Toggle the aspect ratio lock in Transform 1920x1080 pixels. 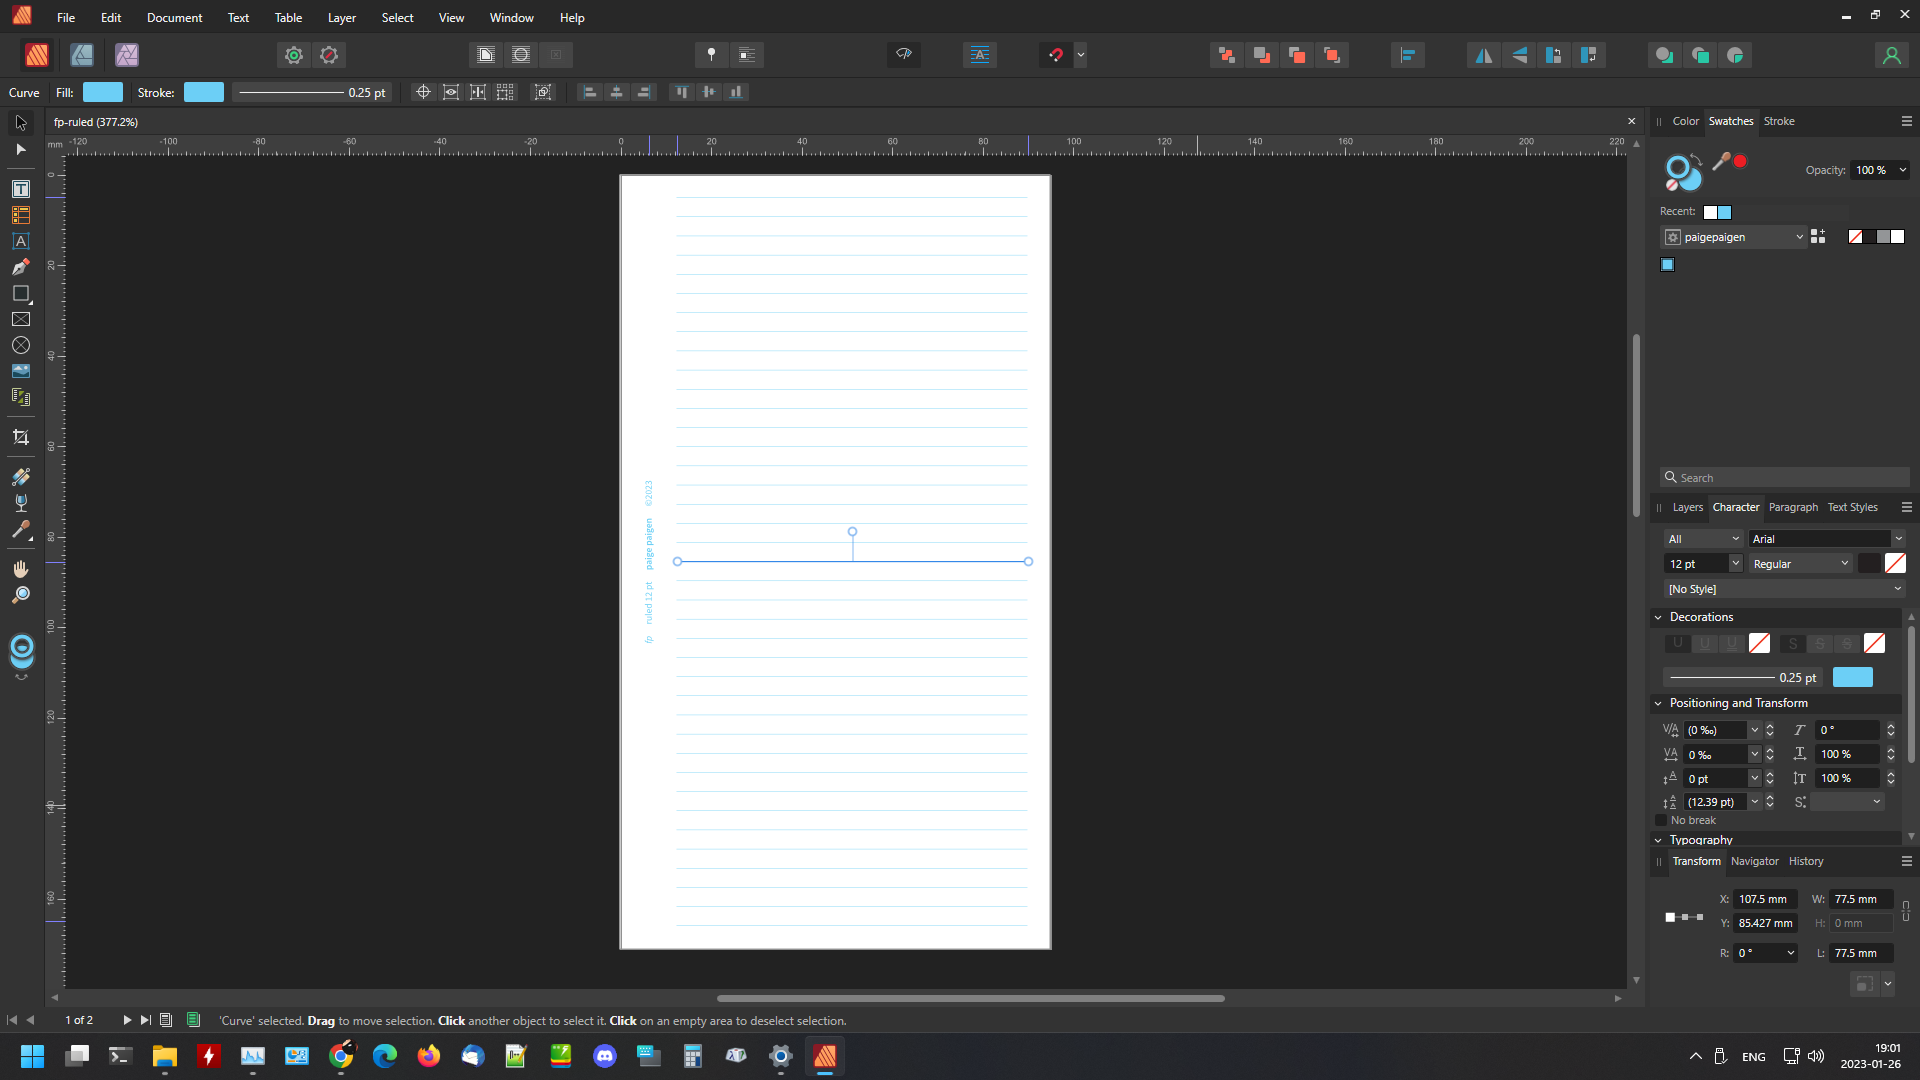pos(1905,911)
